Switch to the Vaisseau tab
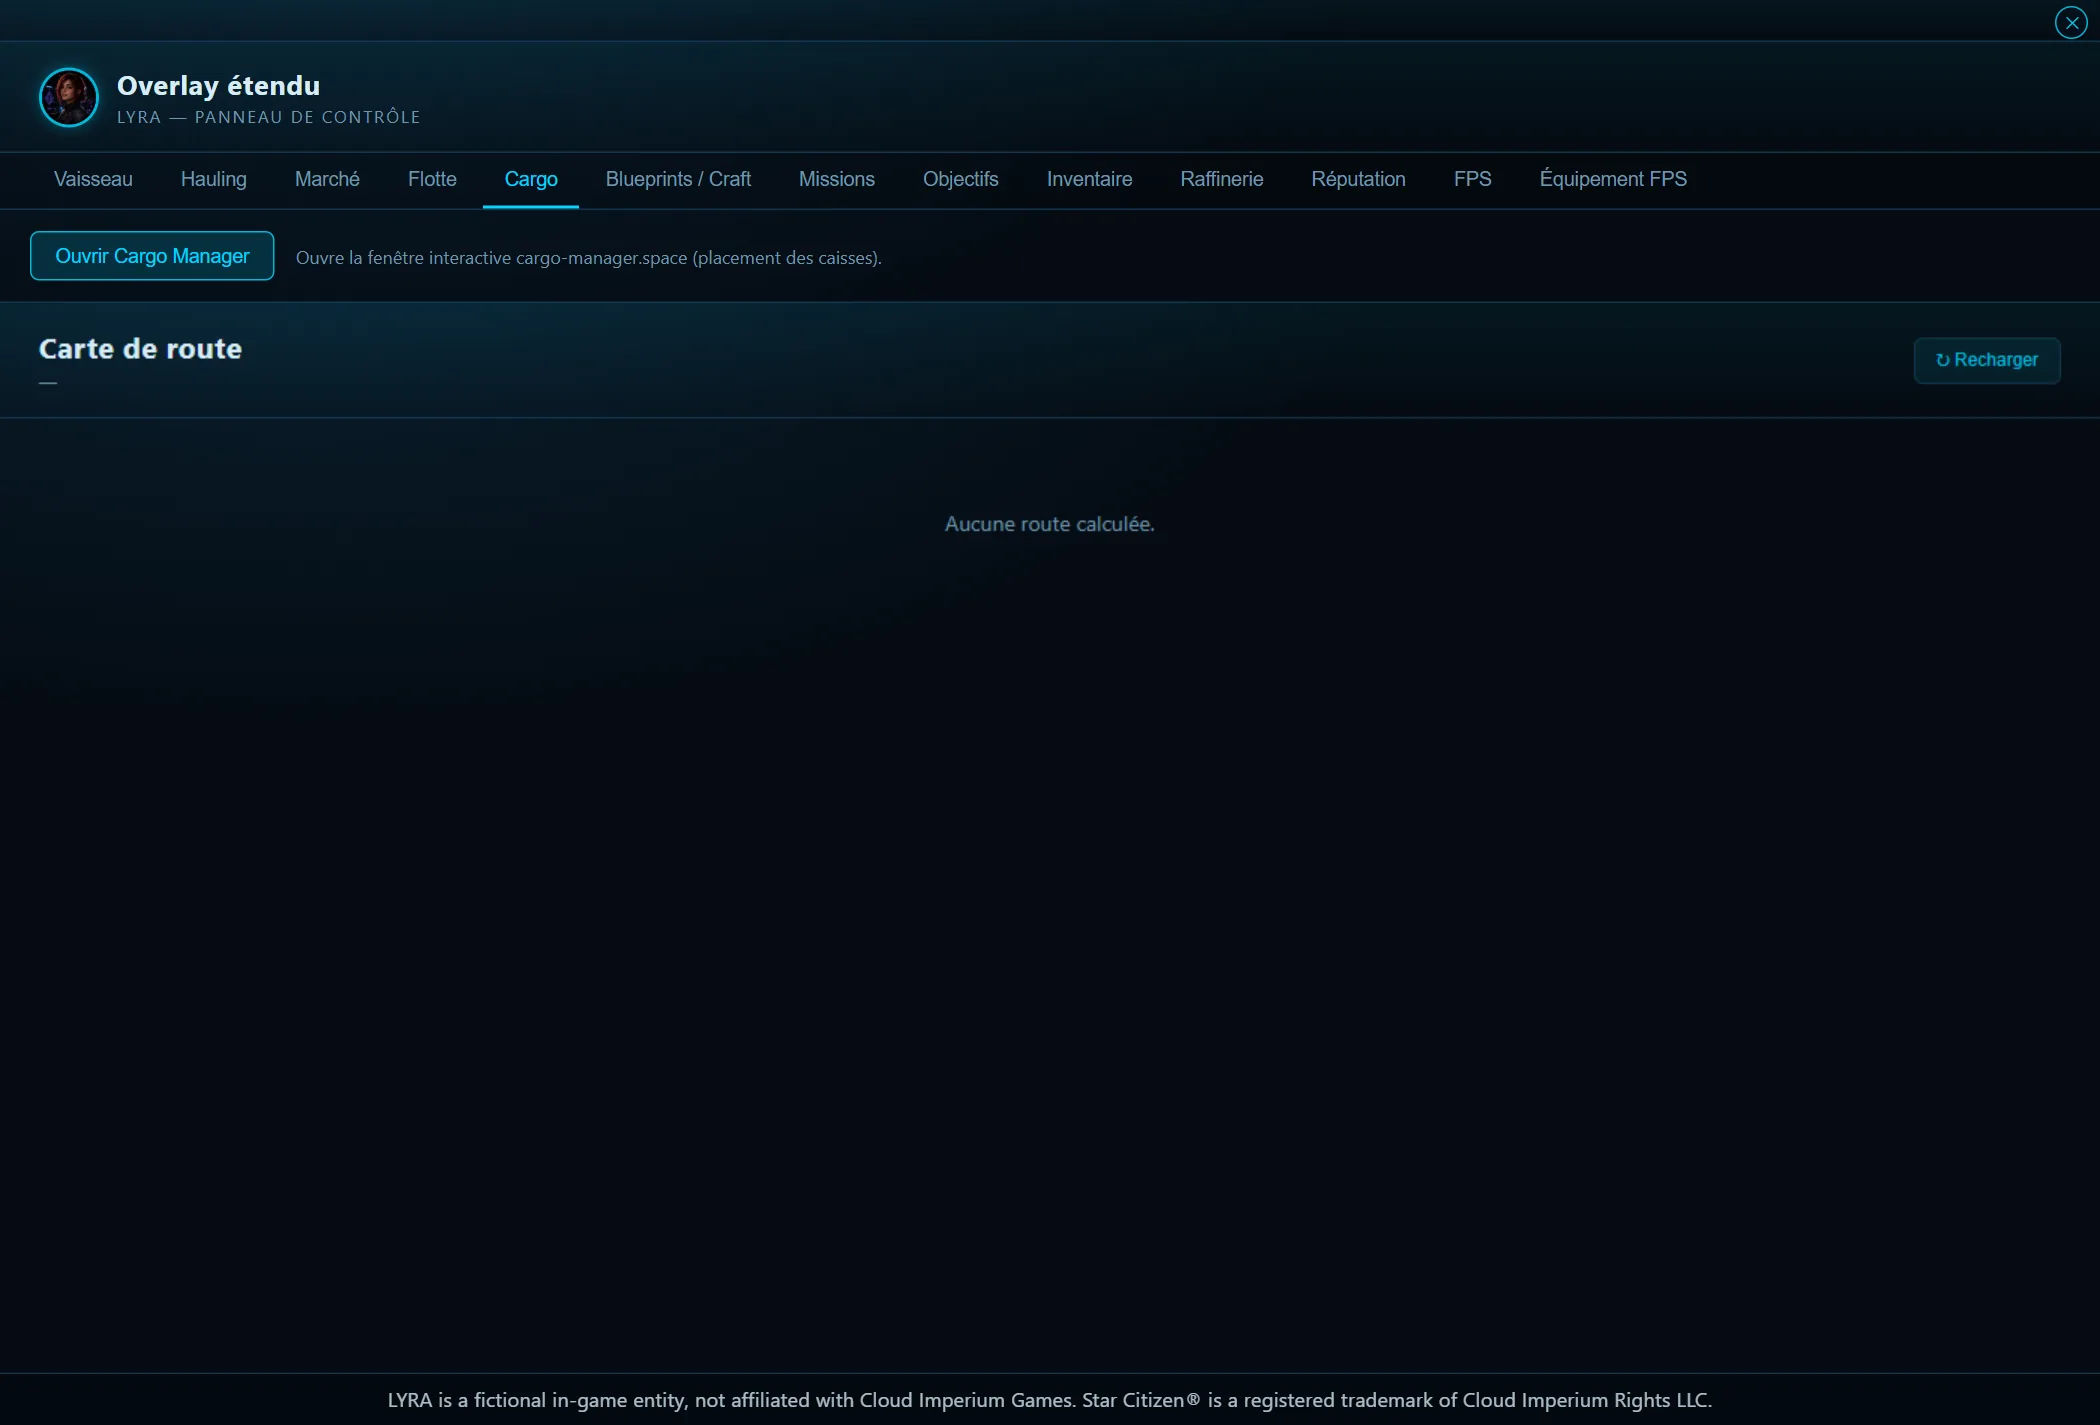 pyautogui.click(x=93, y=179)
